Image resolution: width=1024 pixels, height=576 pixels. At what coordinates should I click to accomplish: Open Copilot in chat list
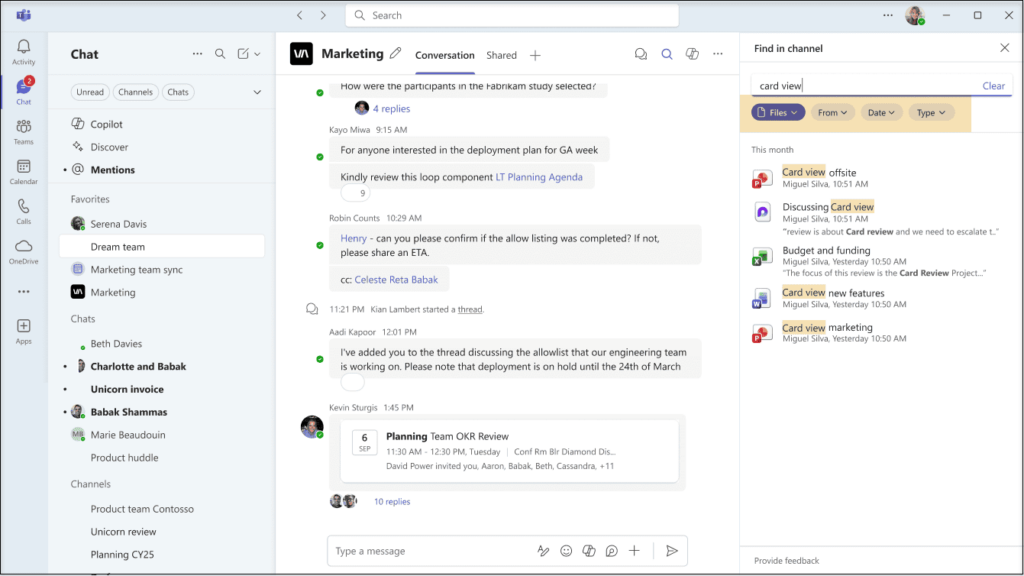[106, 124]
